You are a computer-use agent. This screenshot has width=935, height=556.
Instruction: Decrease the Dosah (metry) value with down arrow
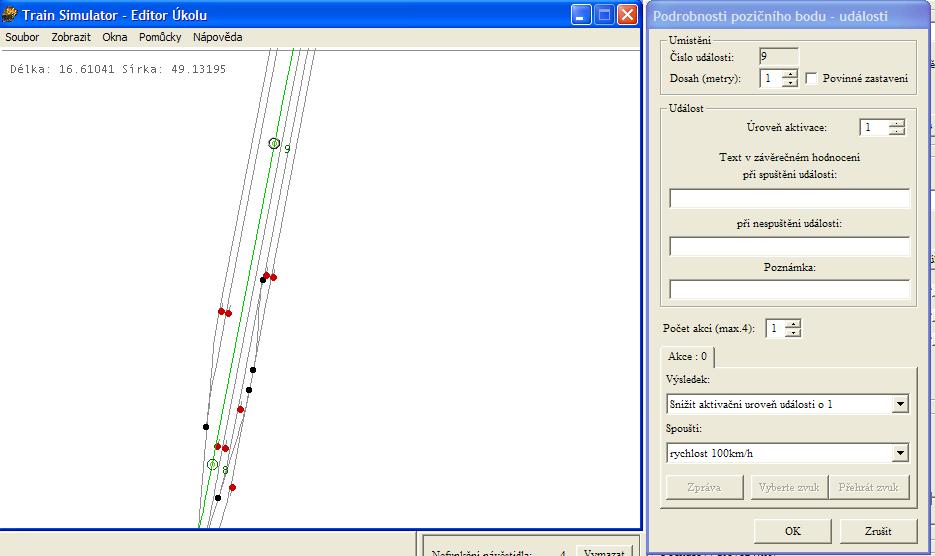coord(790,83)
